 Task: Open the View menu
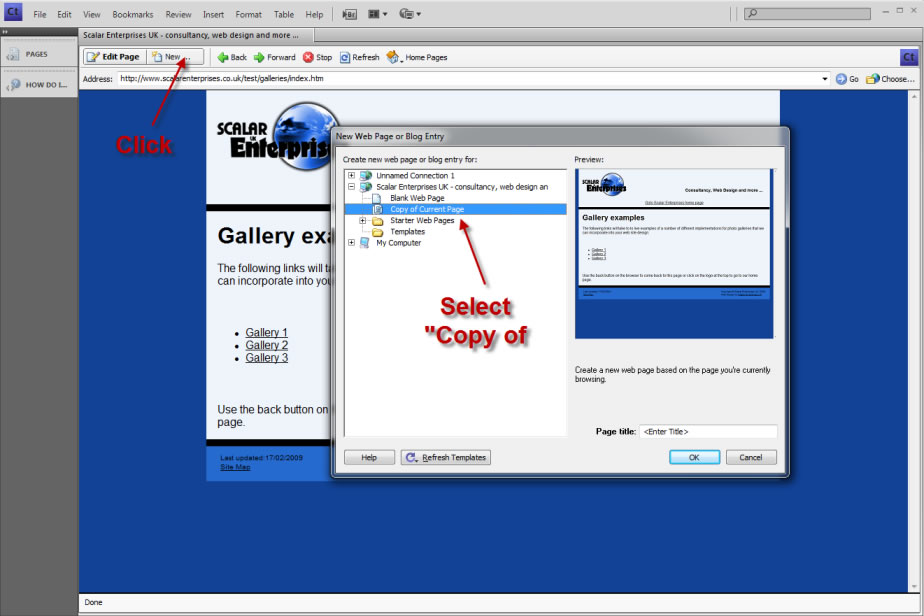[91, 14]
